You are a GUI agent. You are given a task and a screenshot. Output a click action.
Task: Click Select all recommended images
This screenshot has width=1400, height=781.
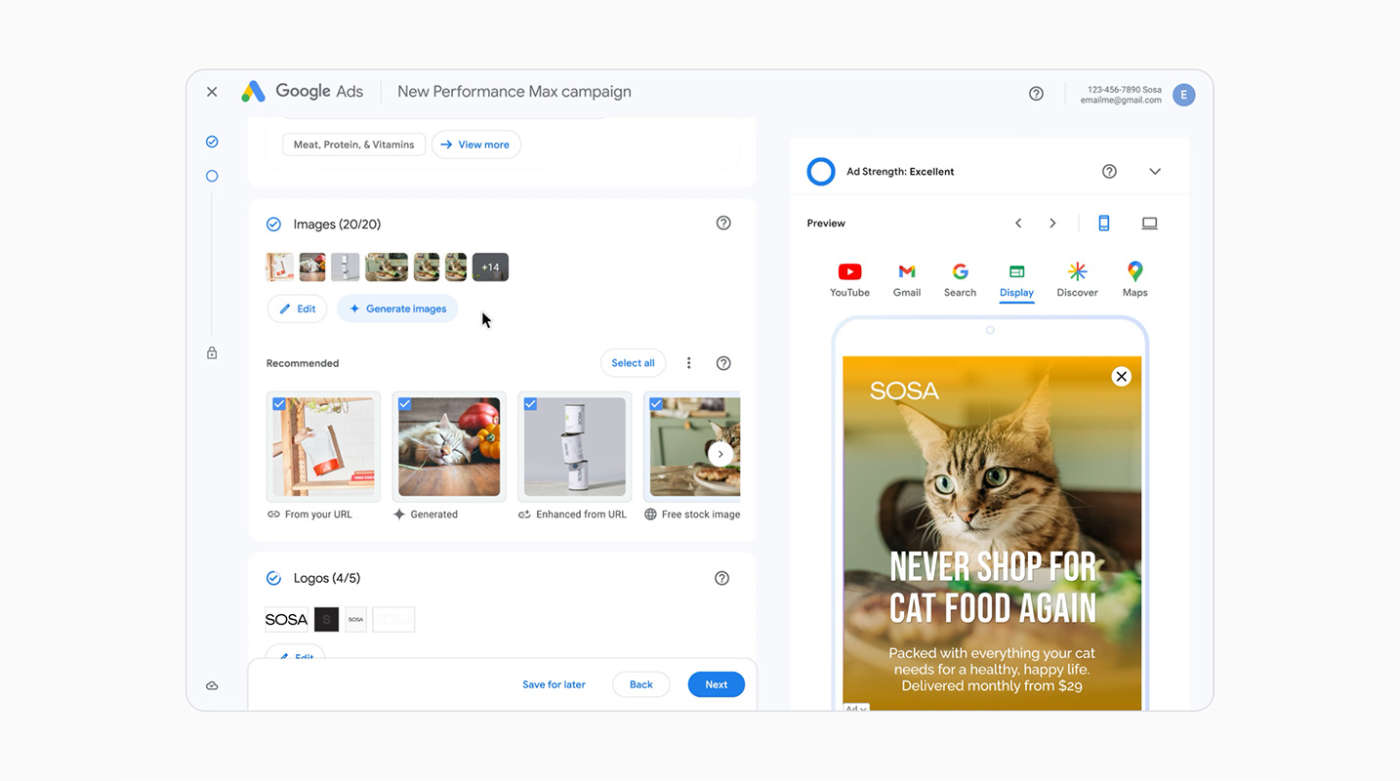pos(633,363)
